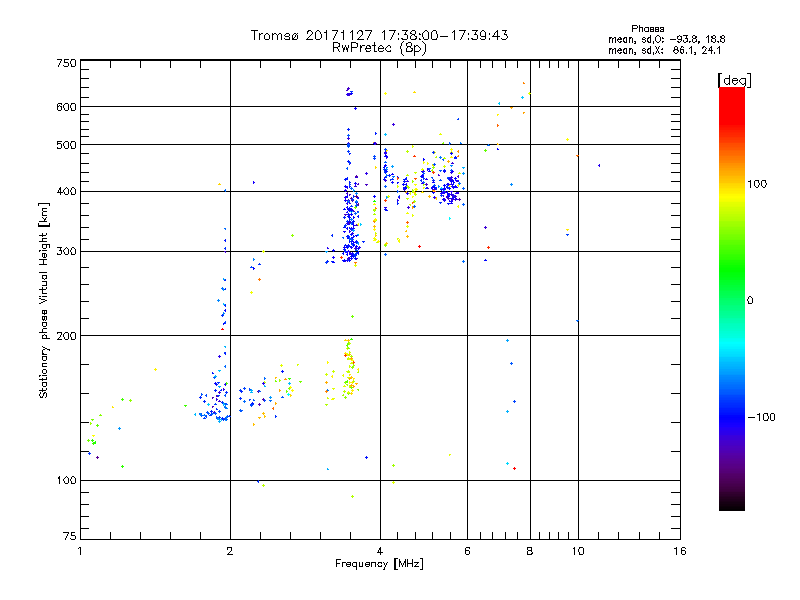The width and height of the screenshot is (800, 600).
Task: Click the rainbow phase colorbar
Action: click(x=732, y=299)
